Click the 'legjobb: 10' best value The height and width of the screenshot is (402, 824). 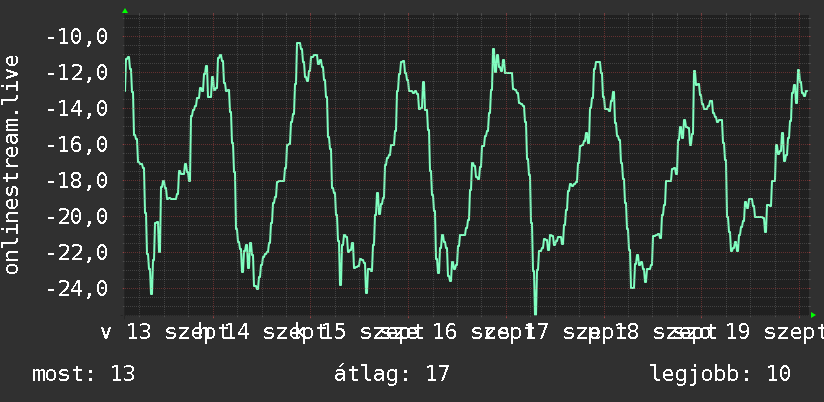pyautogui.click(x=720, y=374)
